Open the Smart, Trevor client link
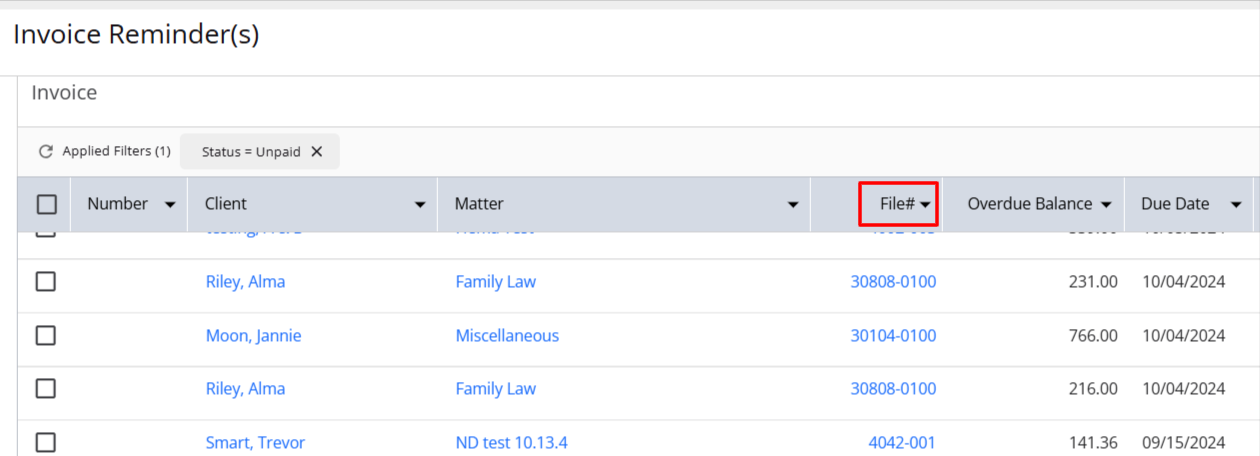The width and height of the screenshot is (1260, 456). [255, 442]
